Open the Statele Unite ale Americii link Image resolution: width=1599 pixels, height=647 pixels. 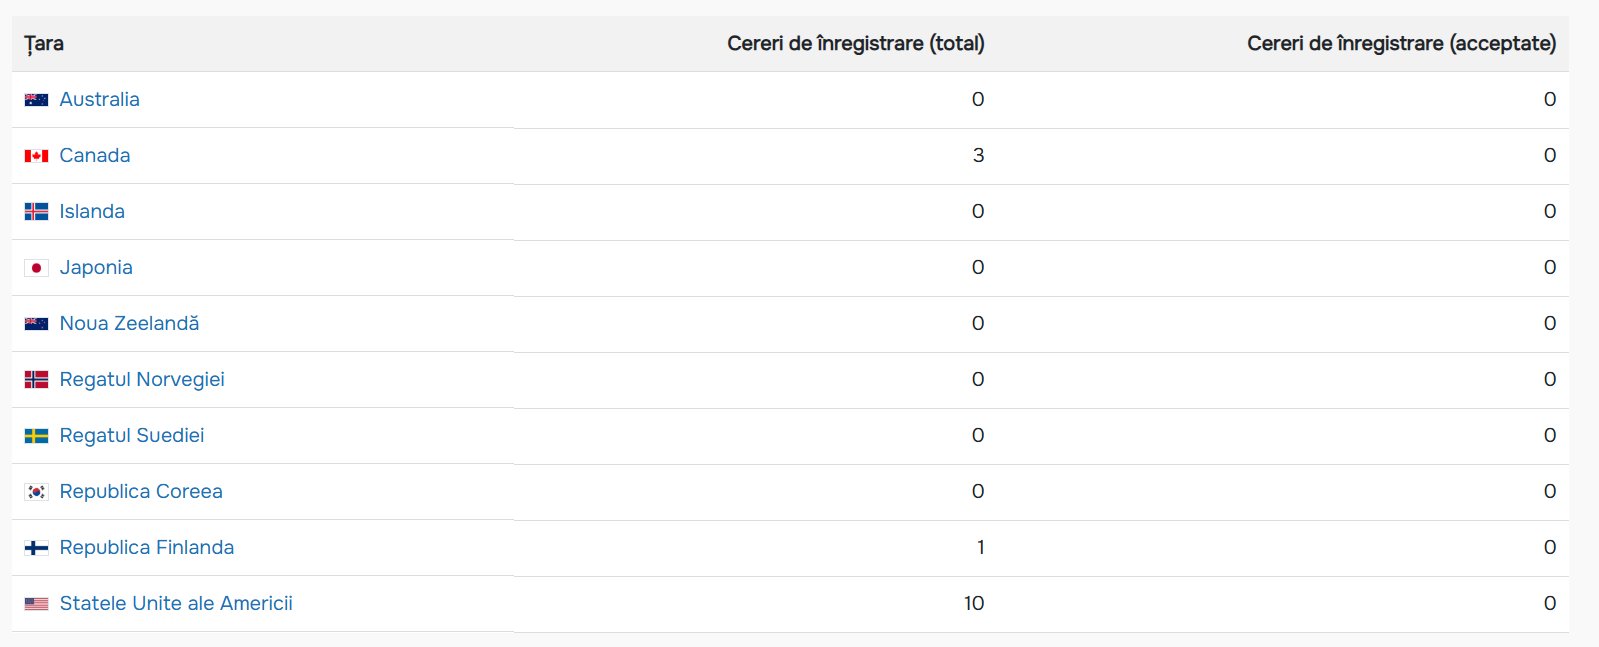click(x=176, y=603)
